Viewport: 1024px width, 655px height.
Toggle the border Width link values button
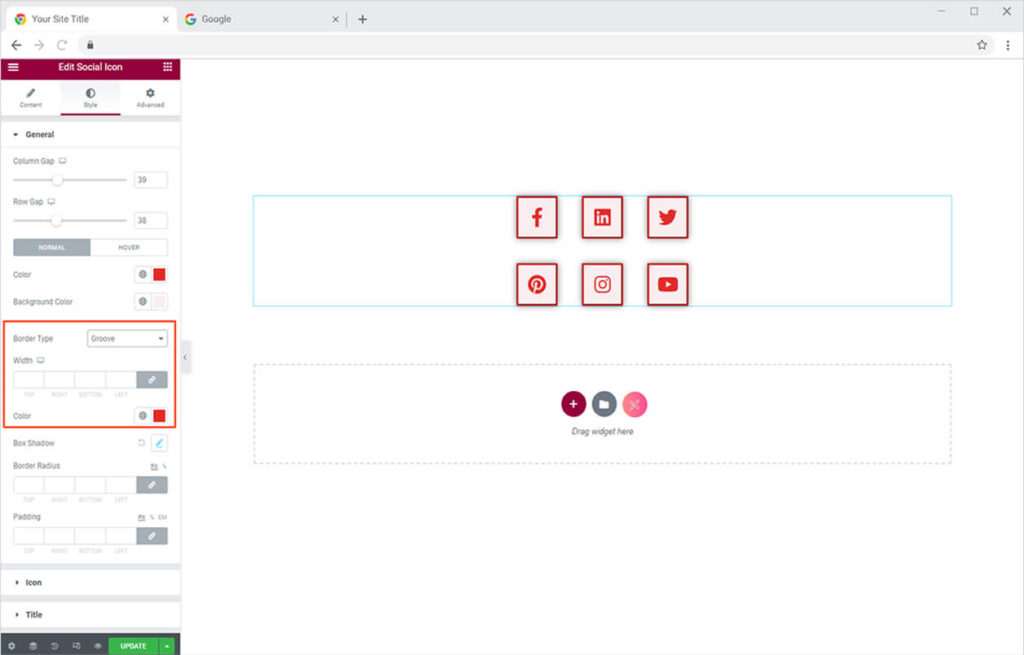pos(152,380)
